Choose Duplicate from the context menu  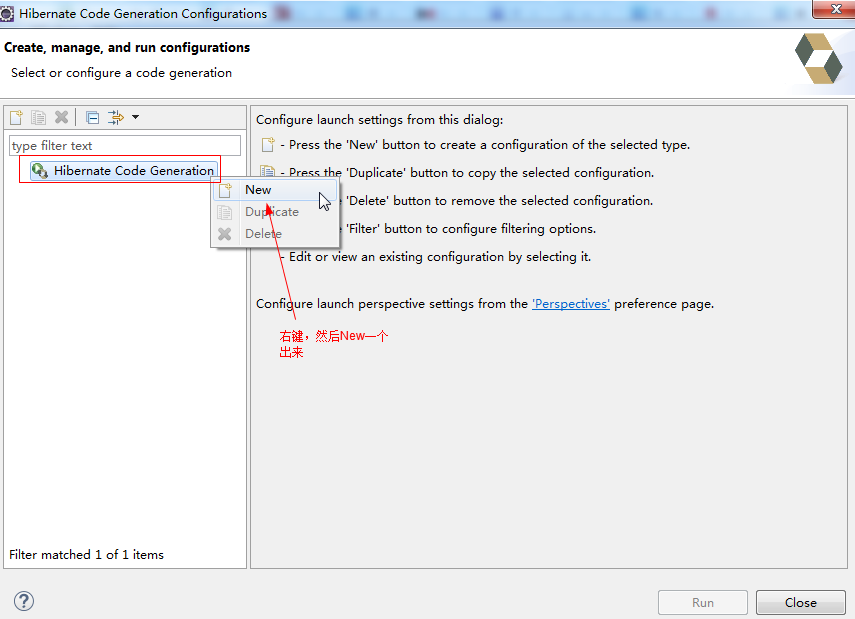[x=274, y=212]
